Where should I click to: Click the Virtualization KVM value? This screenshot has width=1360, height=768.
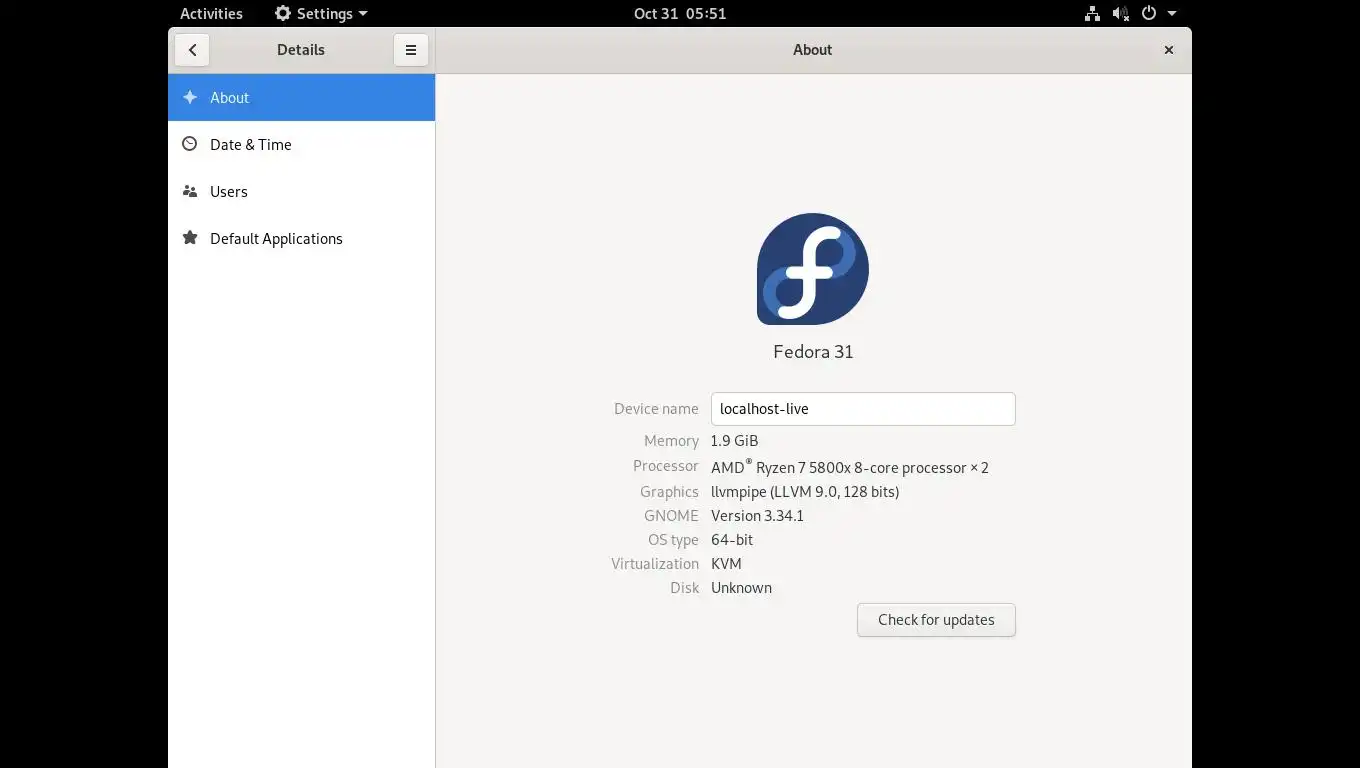[726, 564]
